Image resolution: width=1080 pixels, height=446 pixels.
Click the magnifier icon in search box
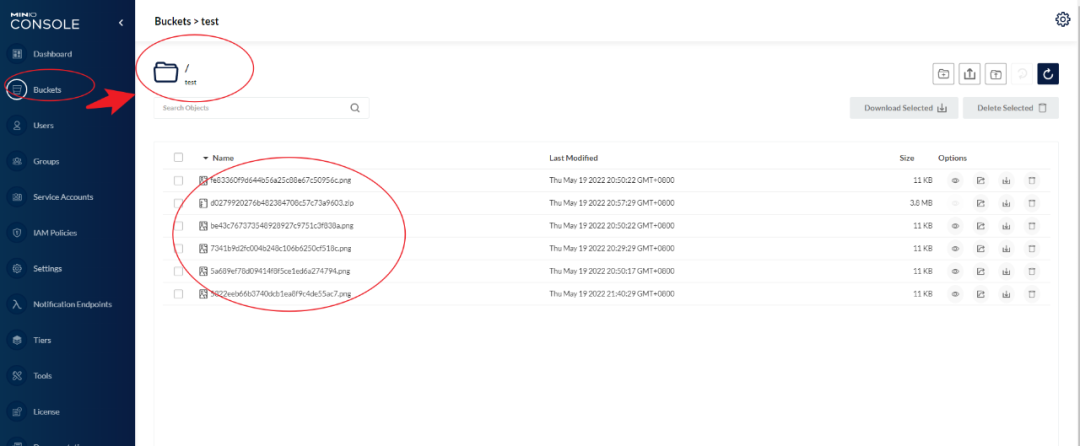coord(355,108)
